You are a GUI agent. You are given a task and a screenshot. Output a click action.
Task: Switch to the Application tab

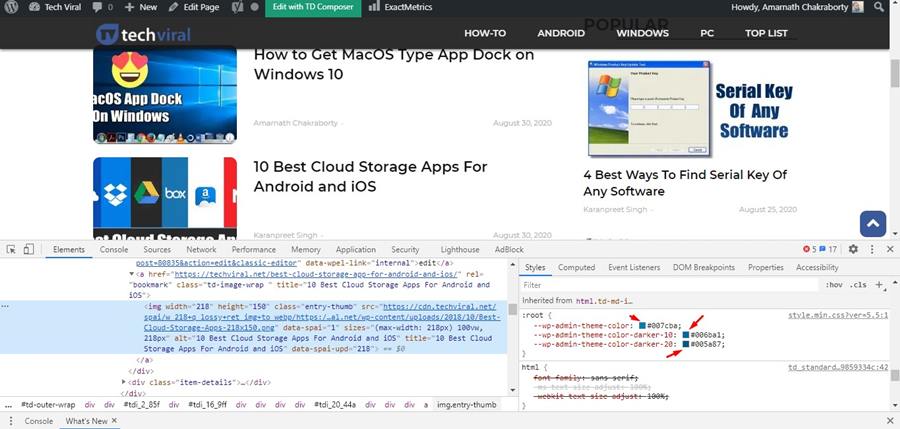(x=356, y=250)
